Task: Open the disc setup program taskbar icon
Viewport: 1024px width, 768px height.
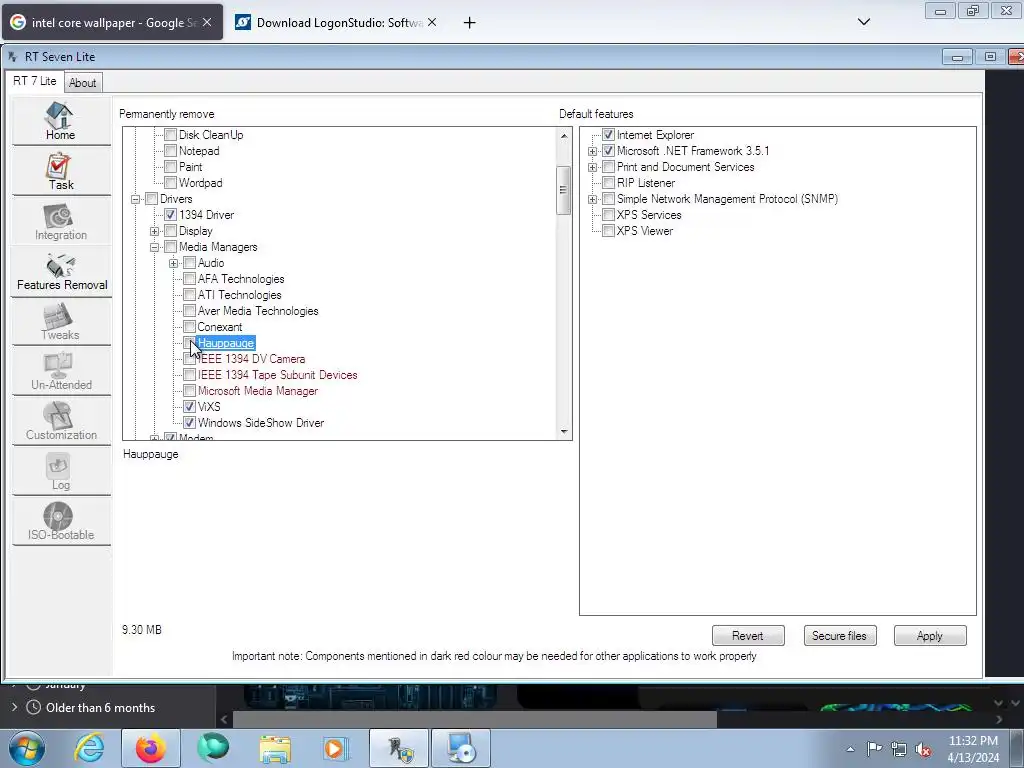Action: point(461,748)
